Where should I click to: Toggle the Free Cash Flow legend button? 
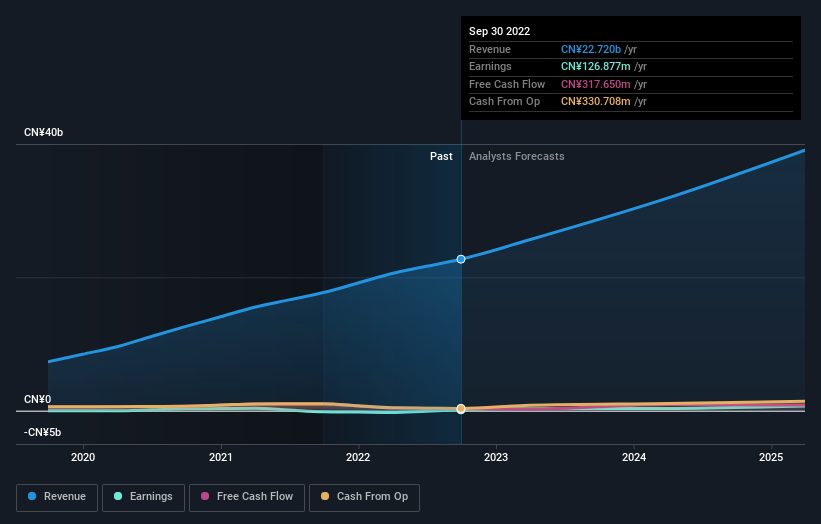point(247,497)
